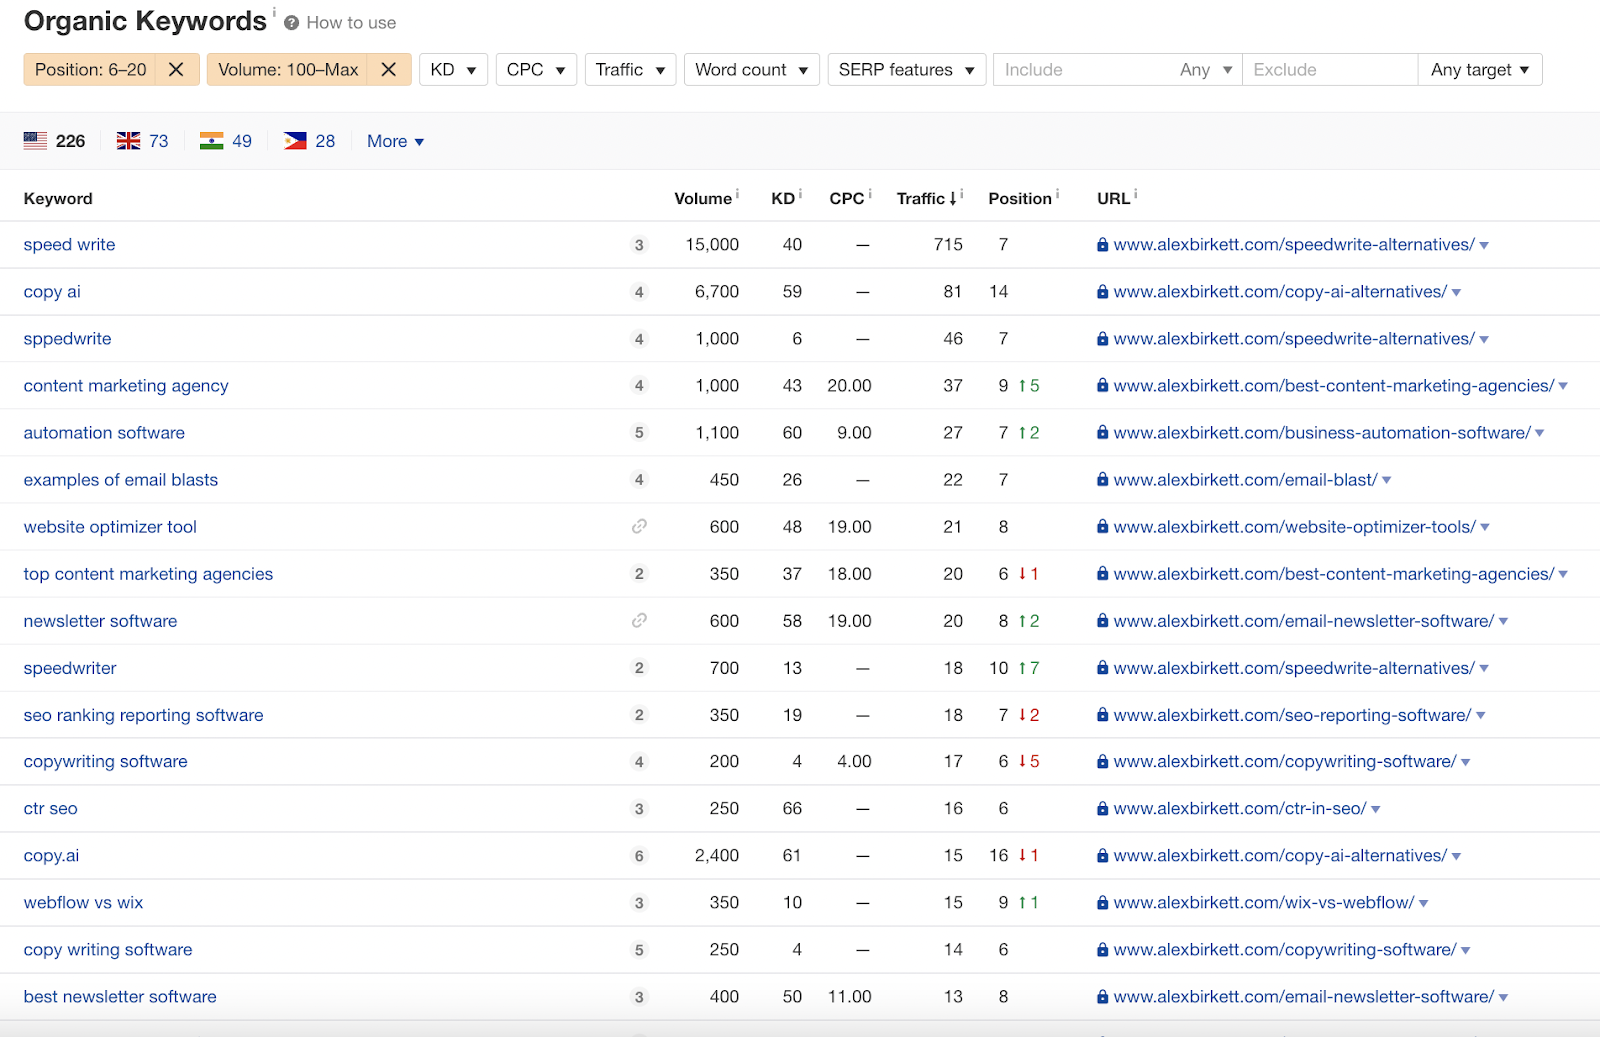1600x1037 pixels.
Task: Select the India flag results
Action: pyautogui.click(x=226, y=141)
